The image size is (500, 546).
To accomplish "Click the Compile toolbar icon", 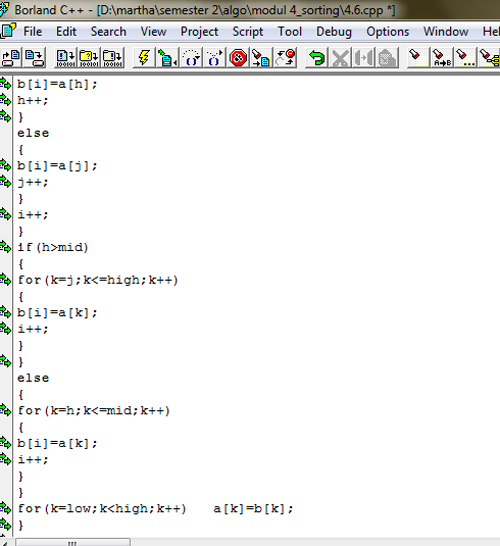I will 66,57.
